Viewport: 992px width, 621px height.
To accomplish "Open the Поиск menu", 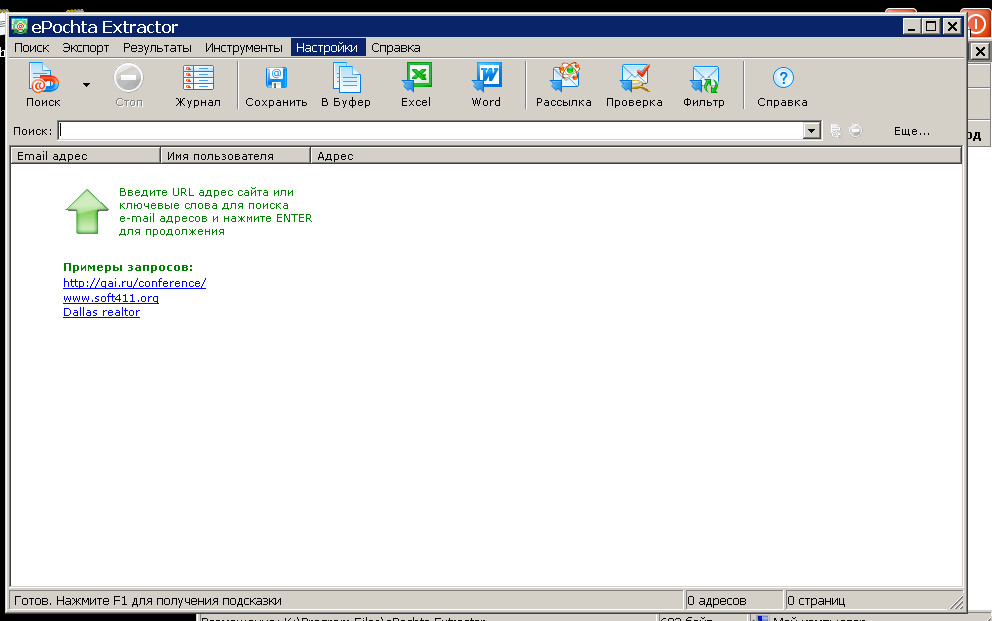I will (32, 47).
